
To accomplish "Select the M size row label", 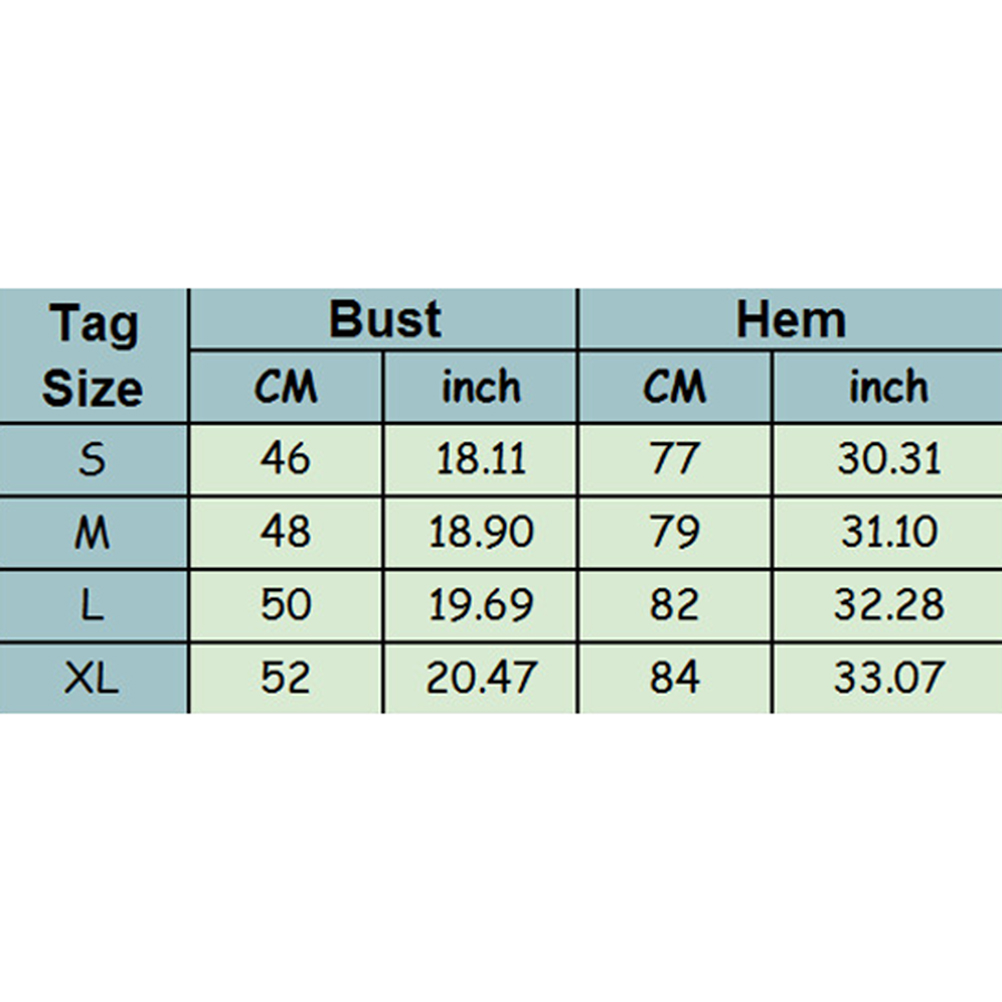I will pos(93,533).
